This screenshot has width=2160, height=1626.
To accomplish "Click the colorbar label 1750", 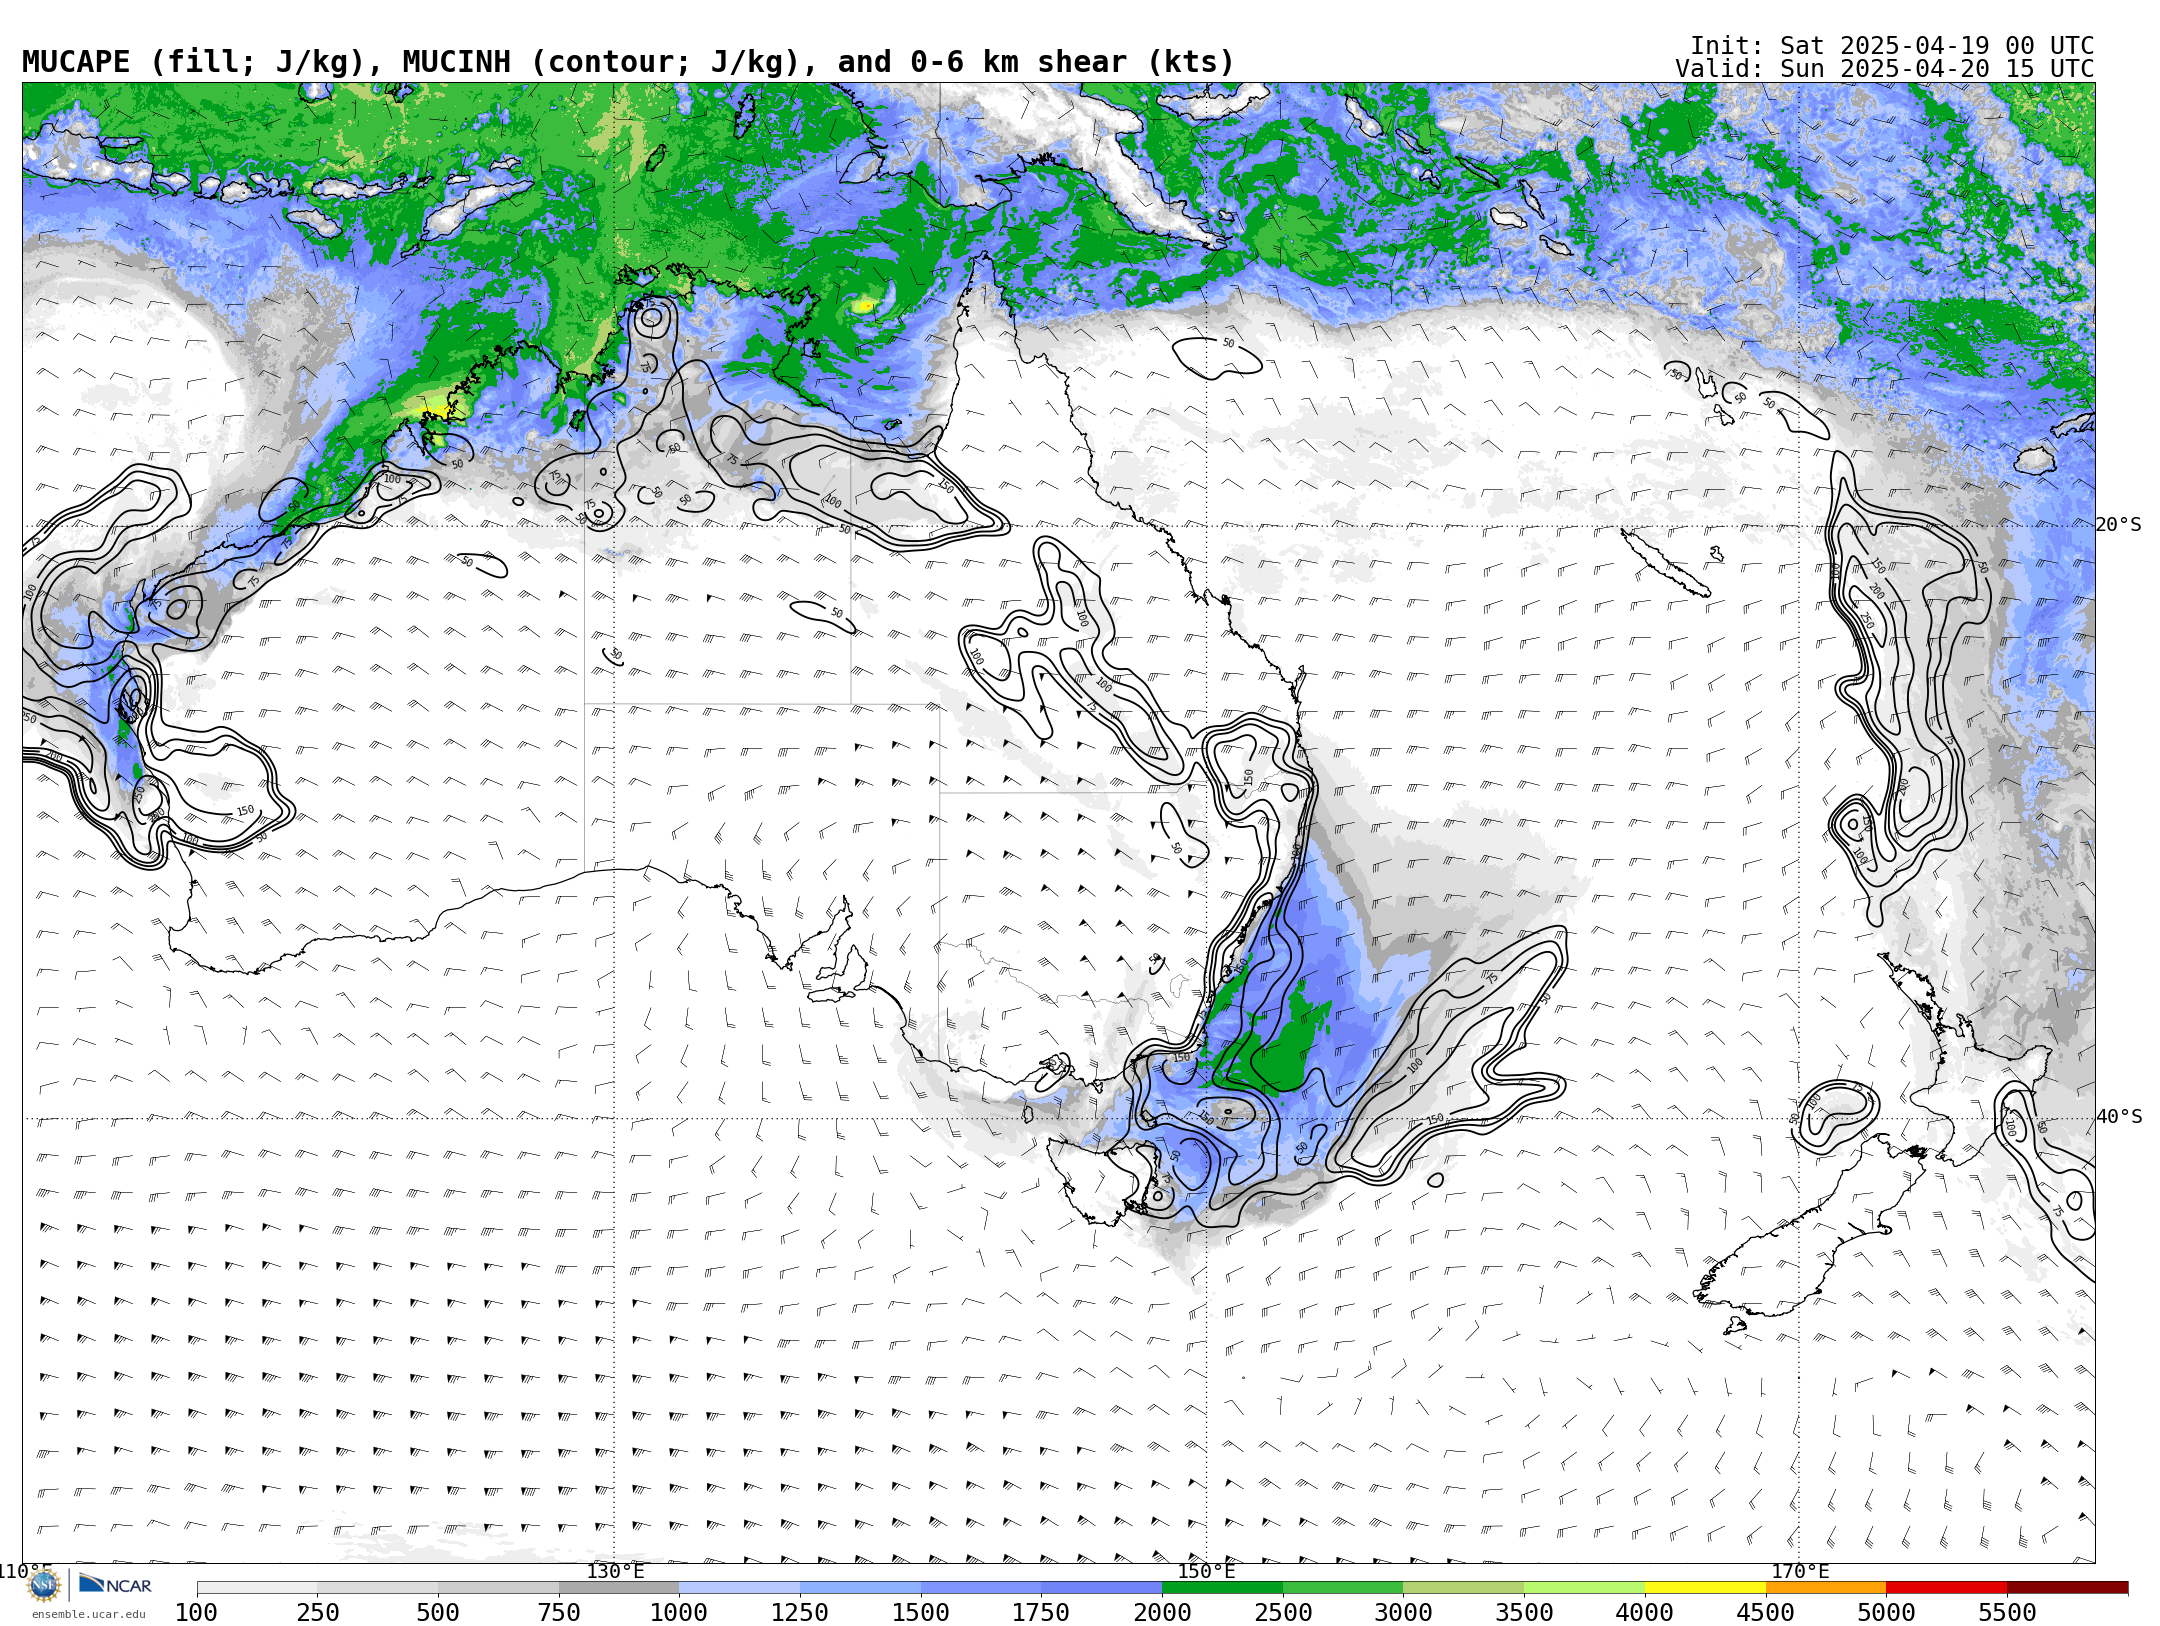I will click(1041, 1612).
